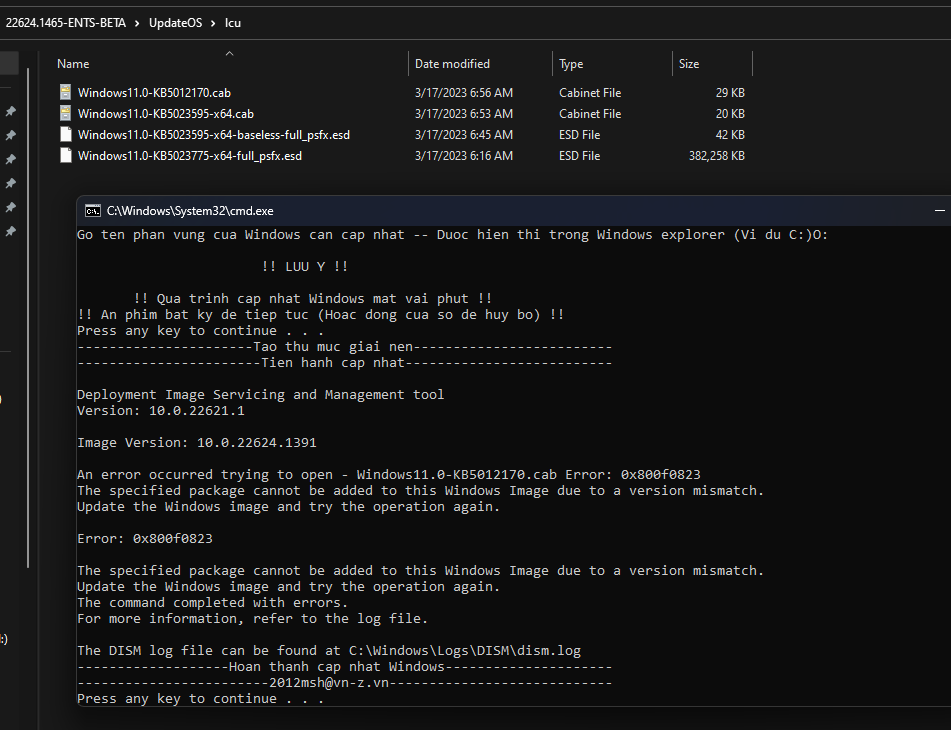This screenshot has width=951, height=730.
Task: Click the cmd.exe window title icon
Action: pyautogui.click(x=93, y=211)
